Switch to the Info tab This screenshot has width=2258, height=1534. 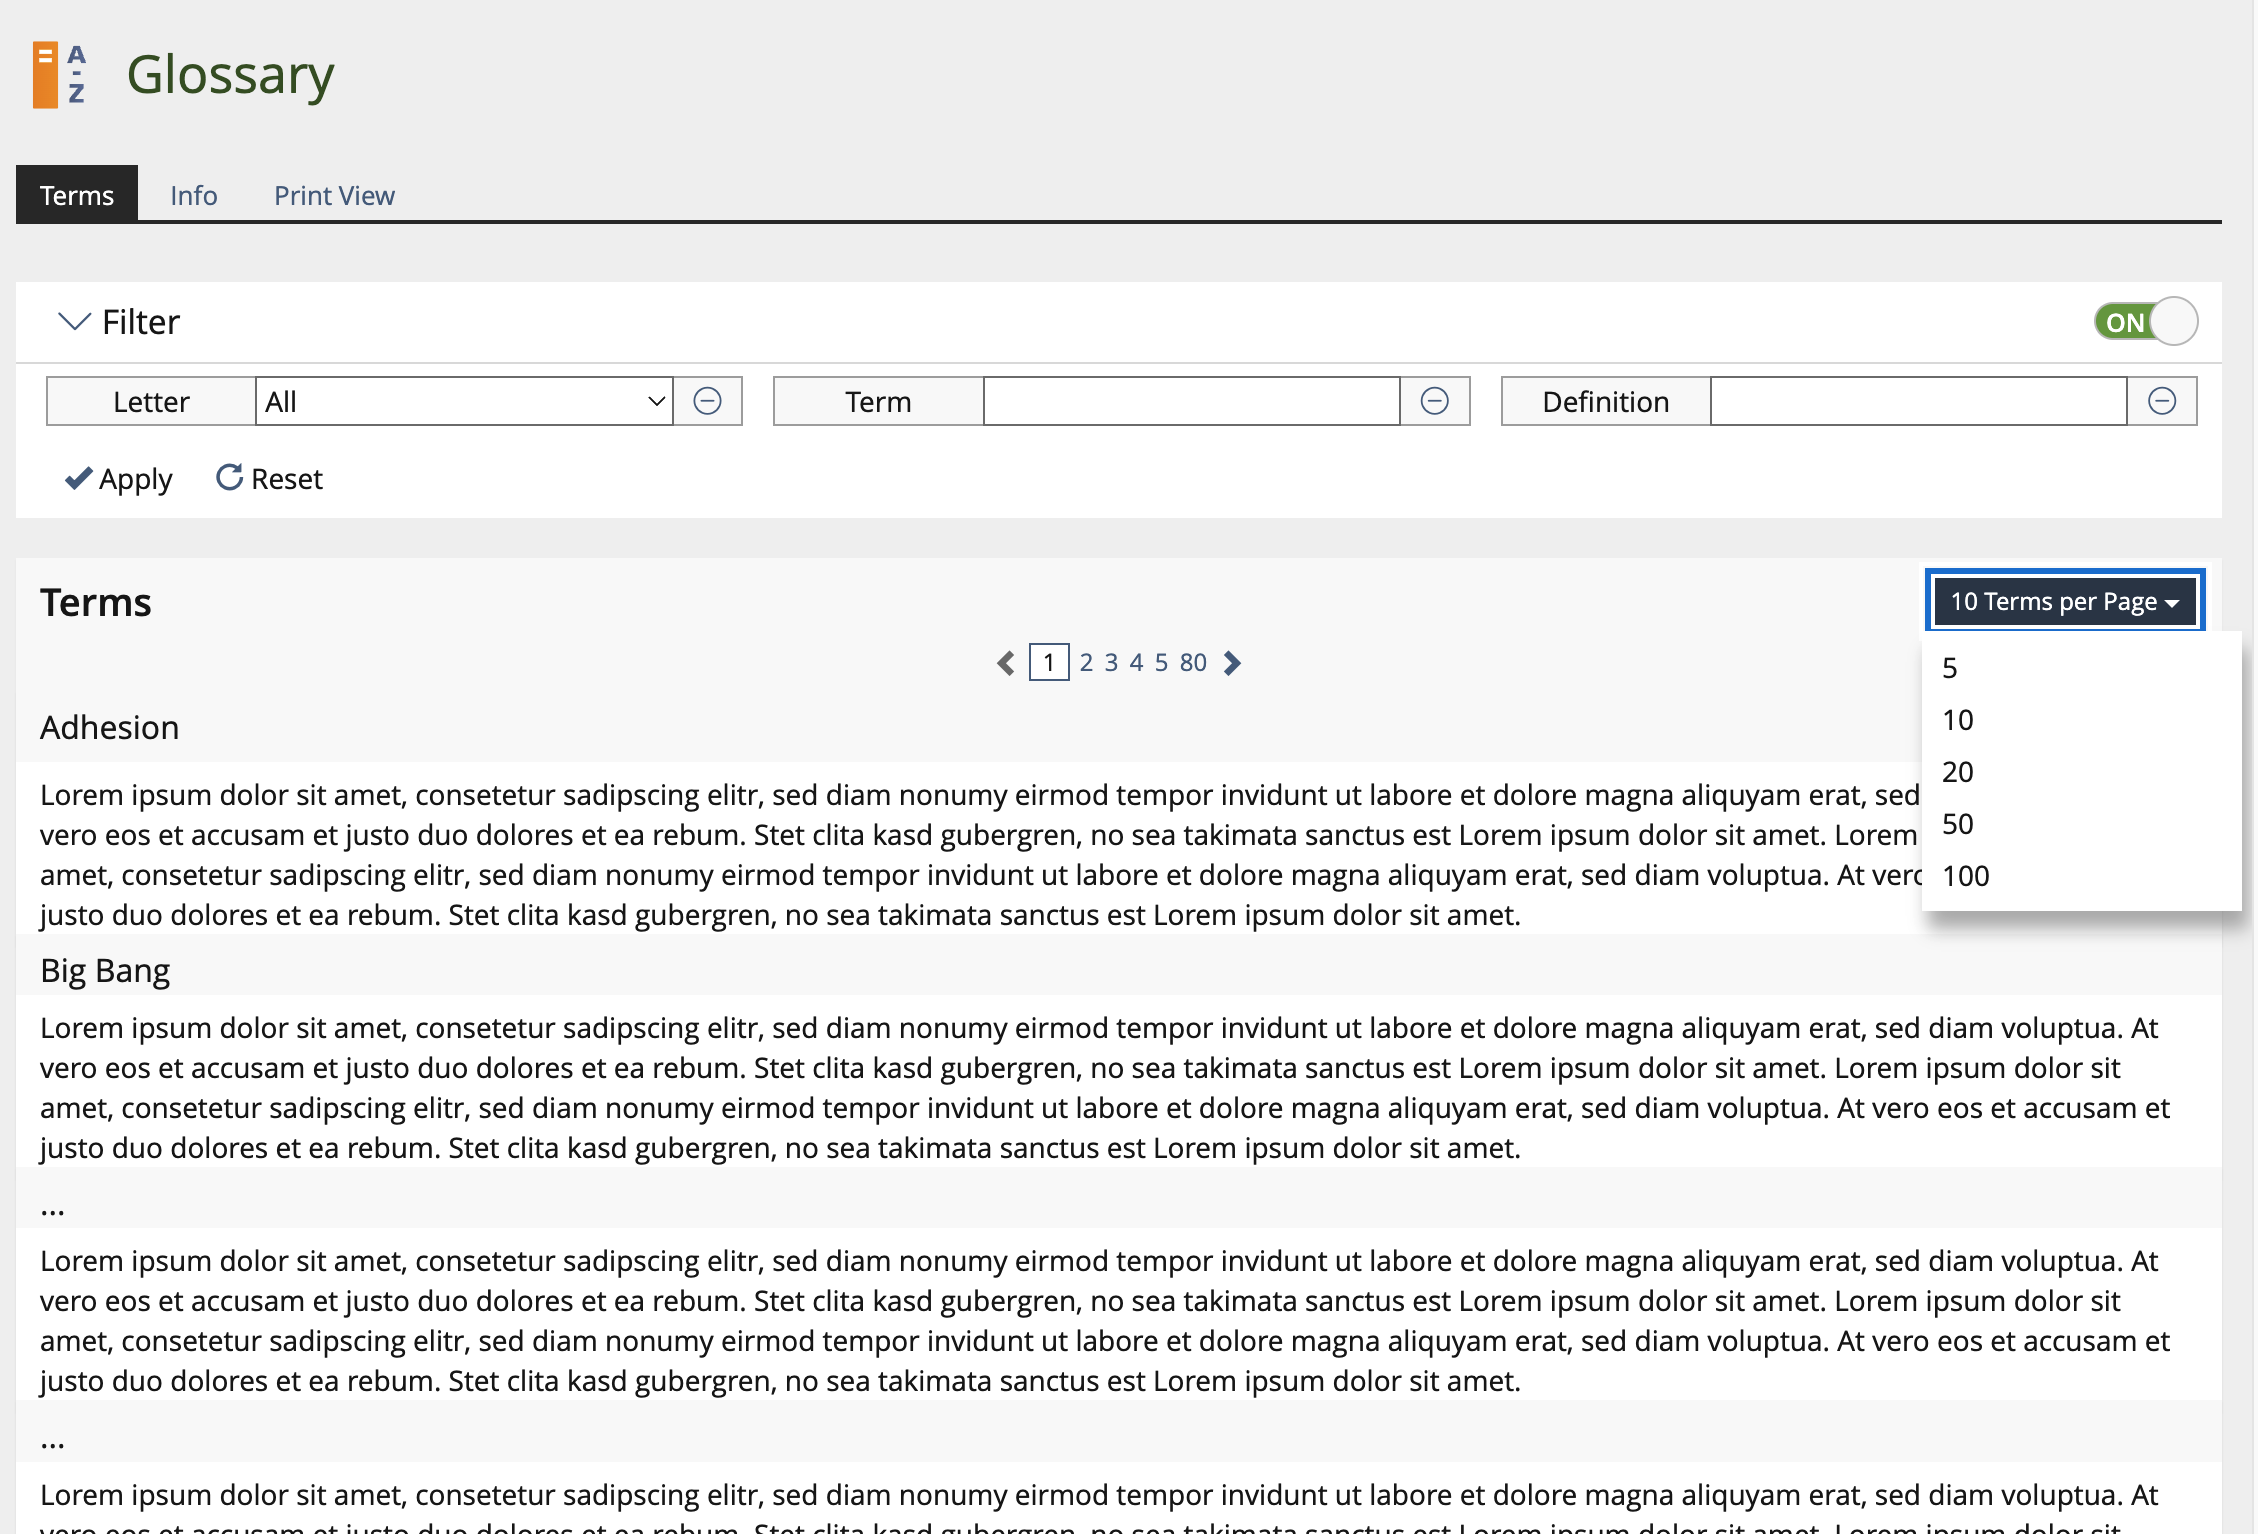[193, 195]
